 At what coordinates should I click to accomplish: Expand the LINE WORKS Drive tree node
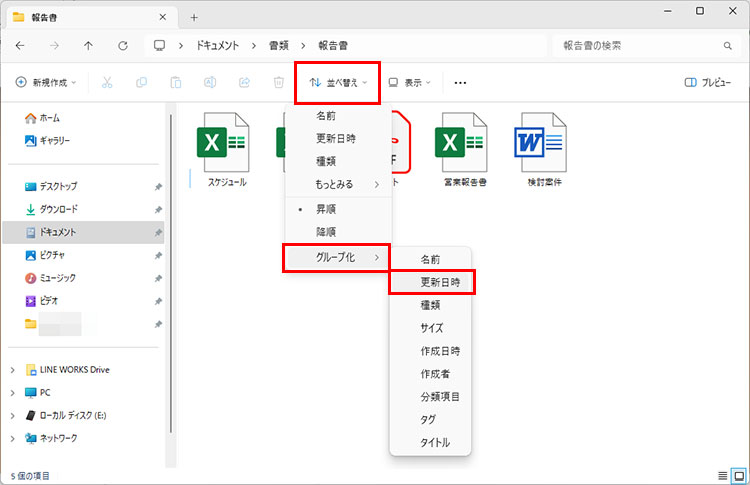pos(12,369)
